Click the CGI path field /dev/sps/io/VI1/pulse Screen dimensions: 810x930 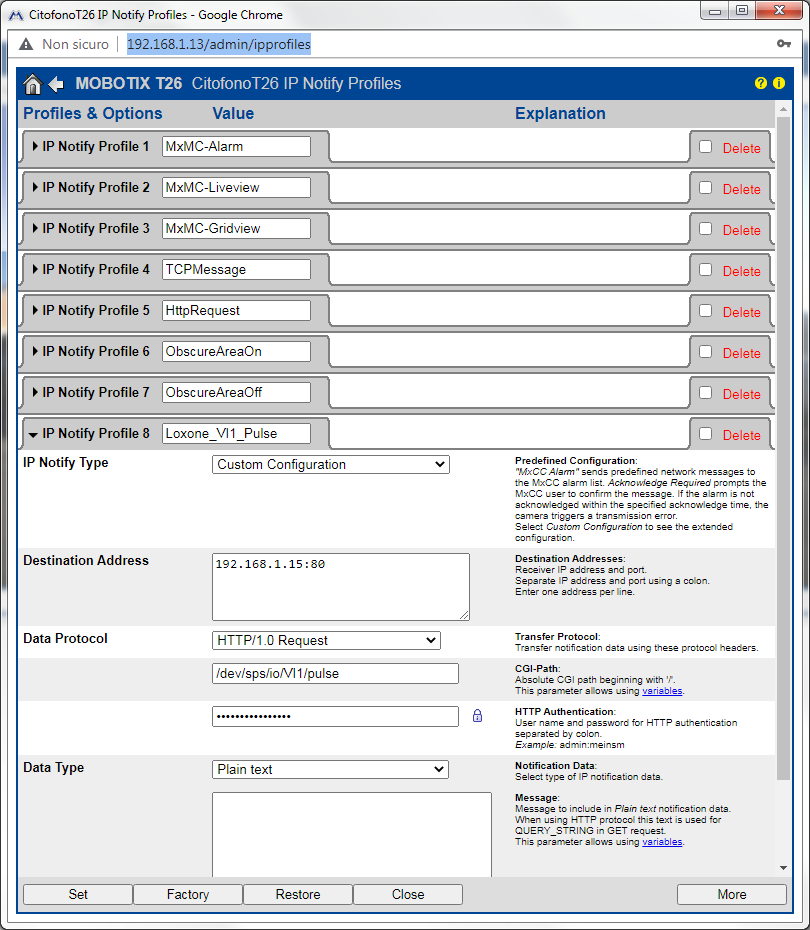click(335, 673)
